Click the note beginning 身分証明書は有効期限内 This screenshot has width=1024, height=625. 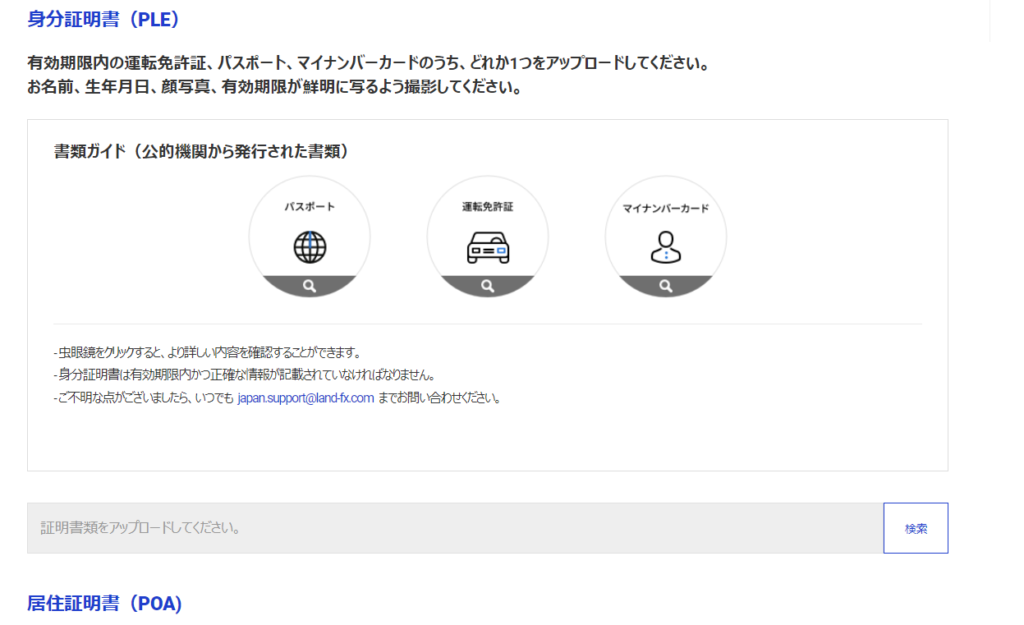245,375
